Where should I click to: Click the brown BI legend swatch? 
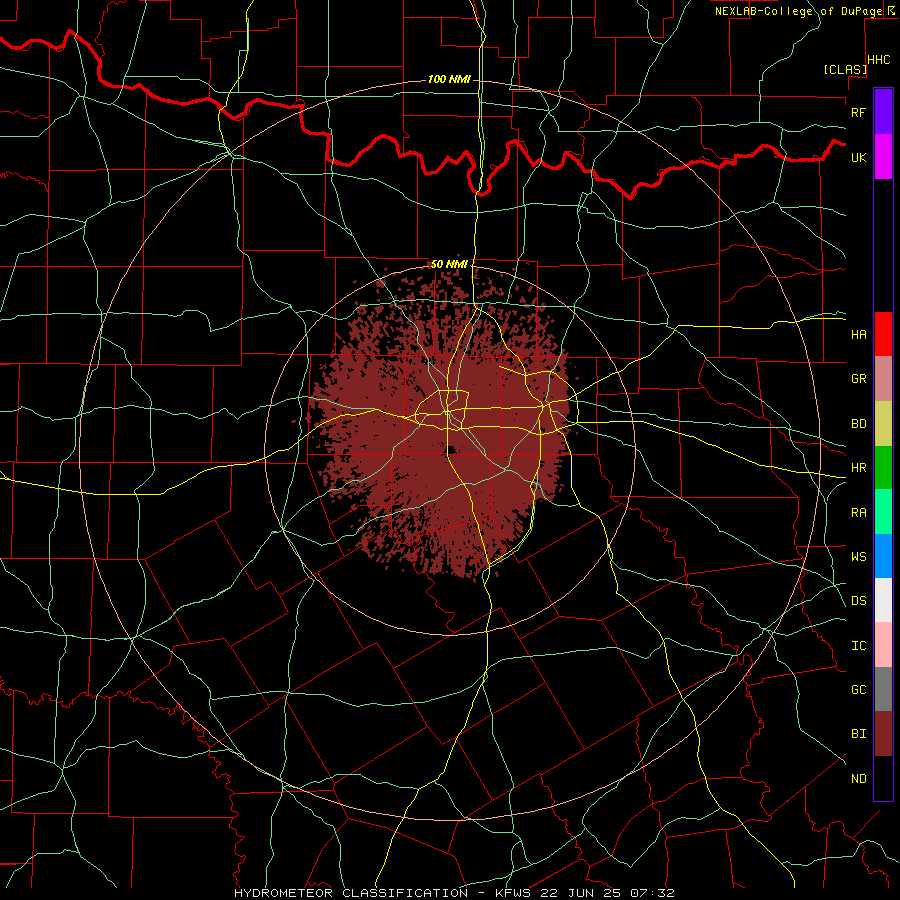coord(883,734)
